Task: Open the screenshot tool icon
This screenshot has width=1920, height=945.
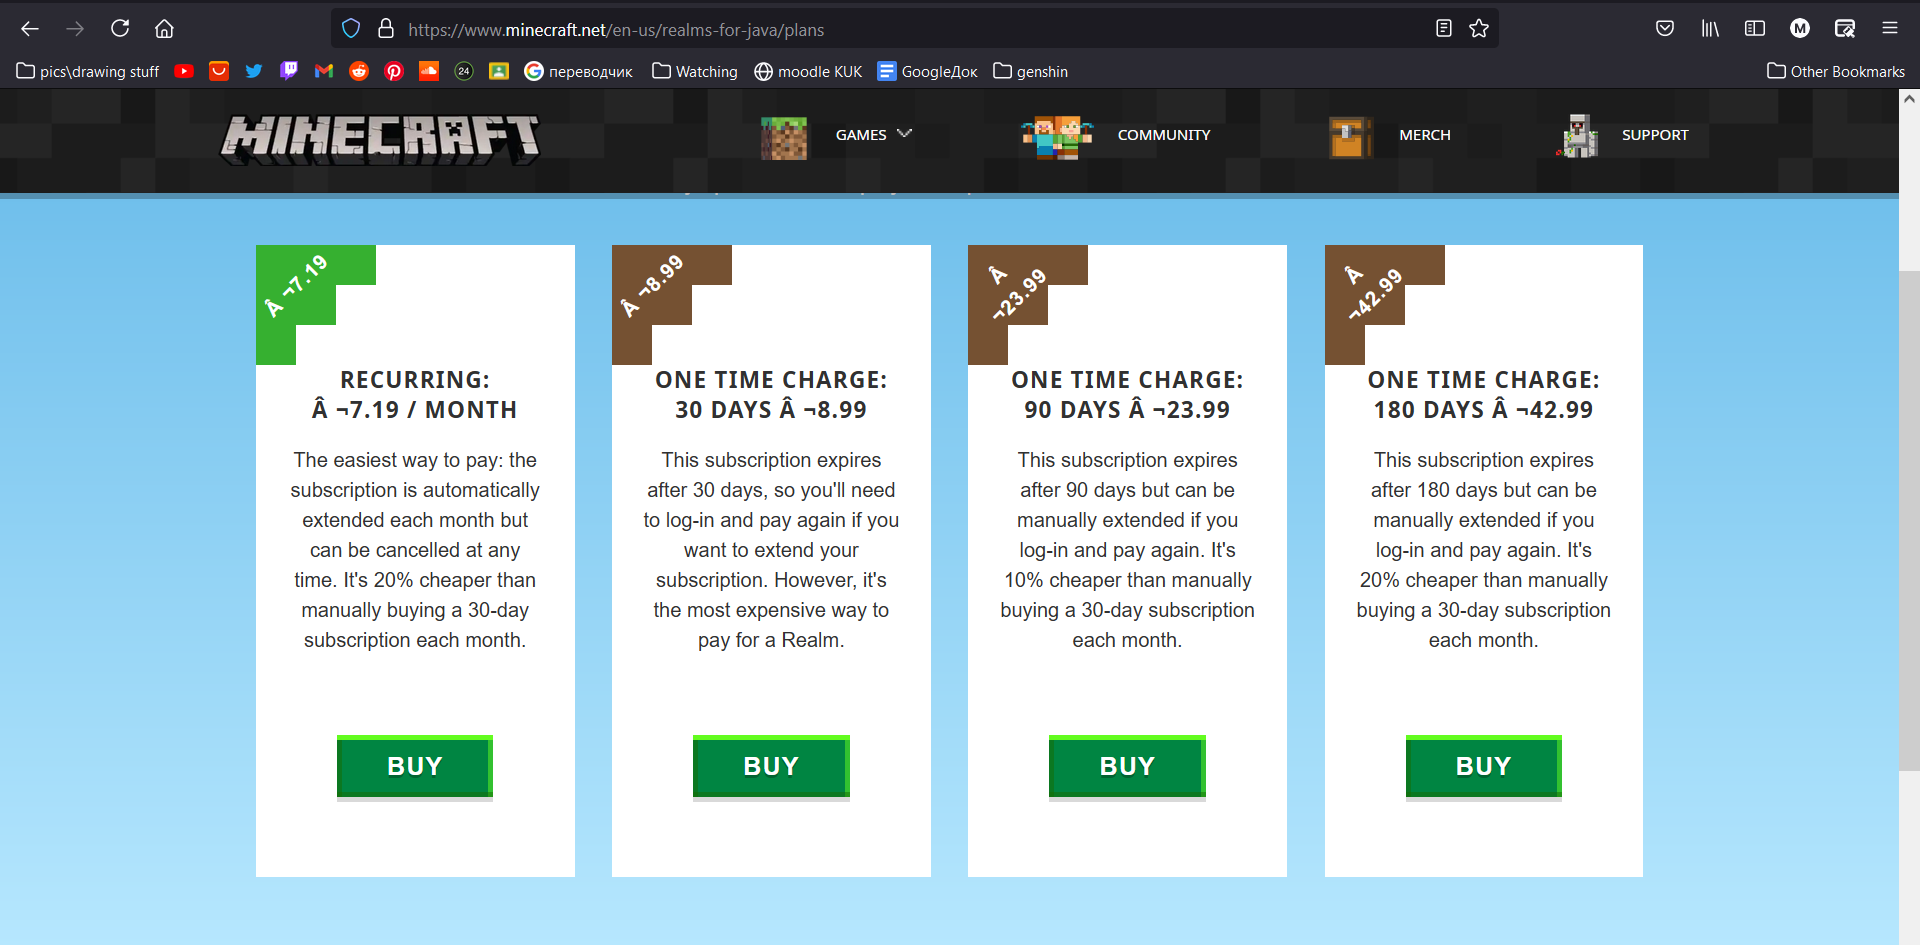Action: 1845,29
